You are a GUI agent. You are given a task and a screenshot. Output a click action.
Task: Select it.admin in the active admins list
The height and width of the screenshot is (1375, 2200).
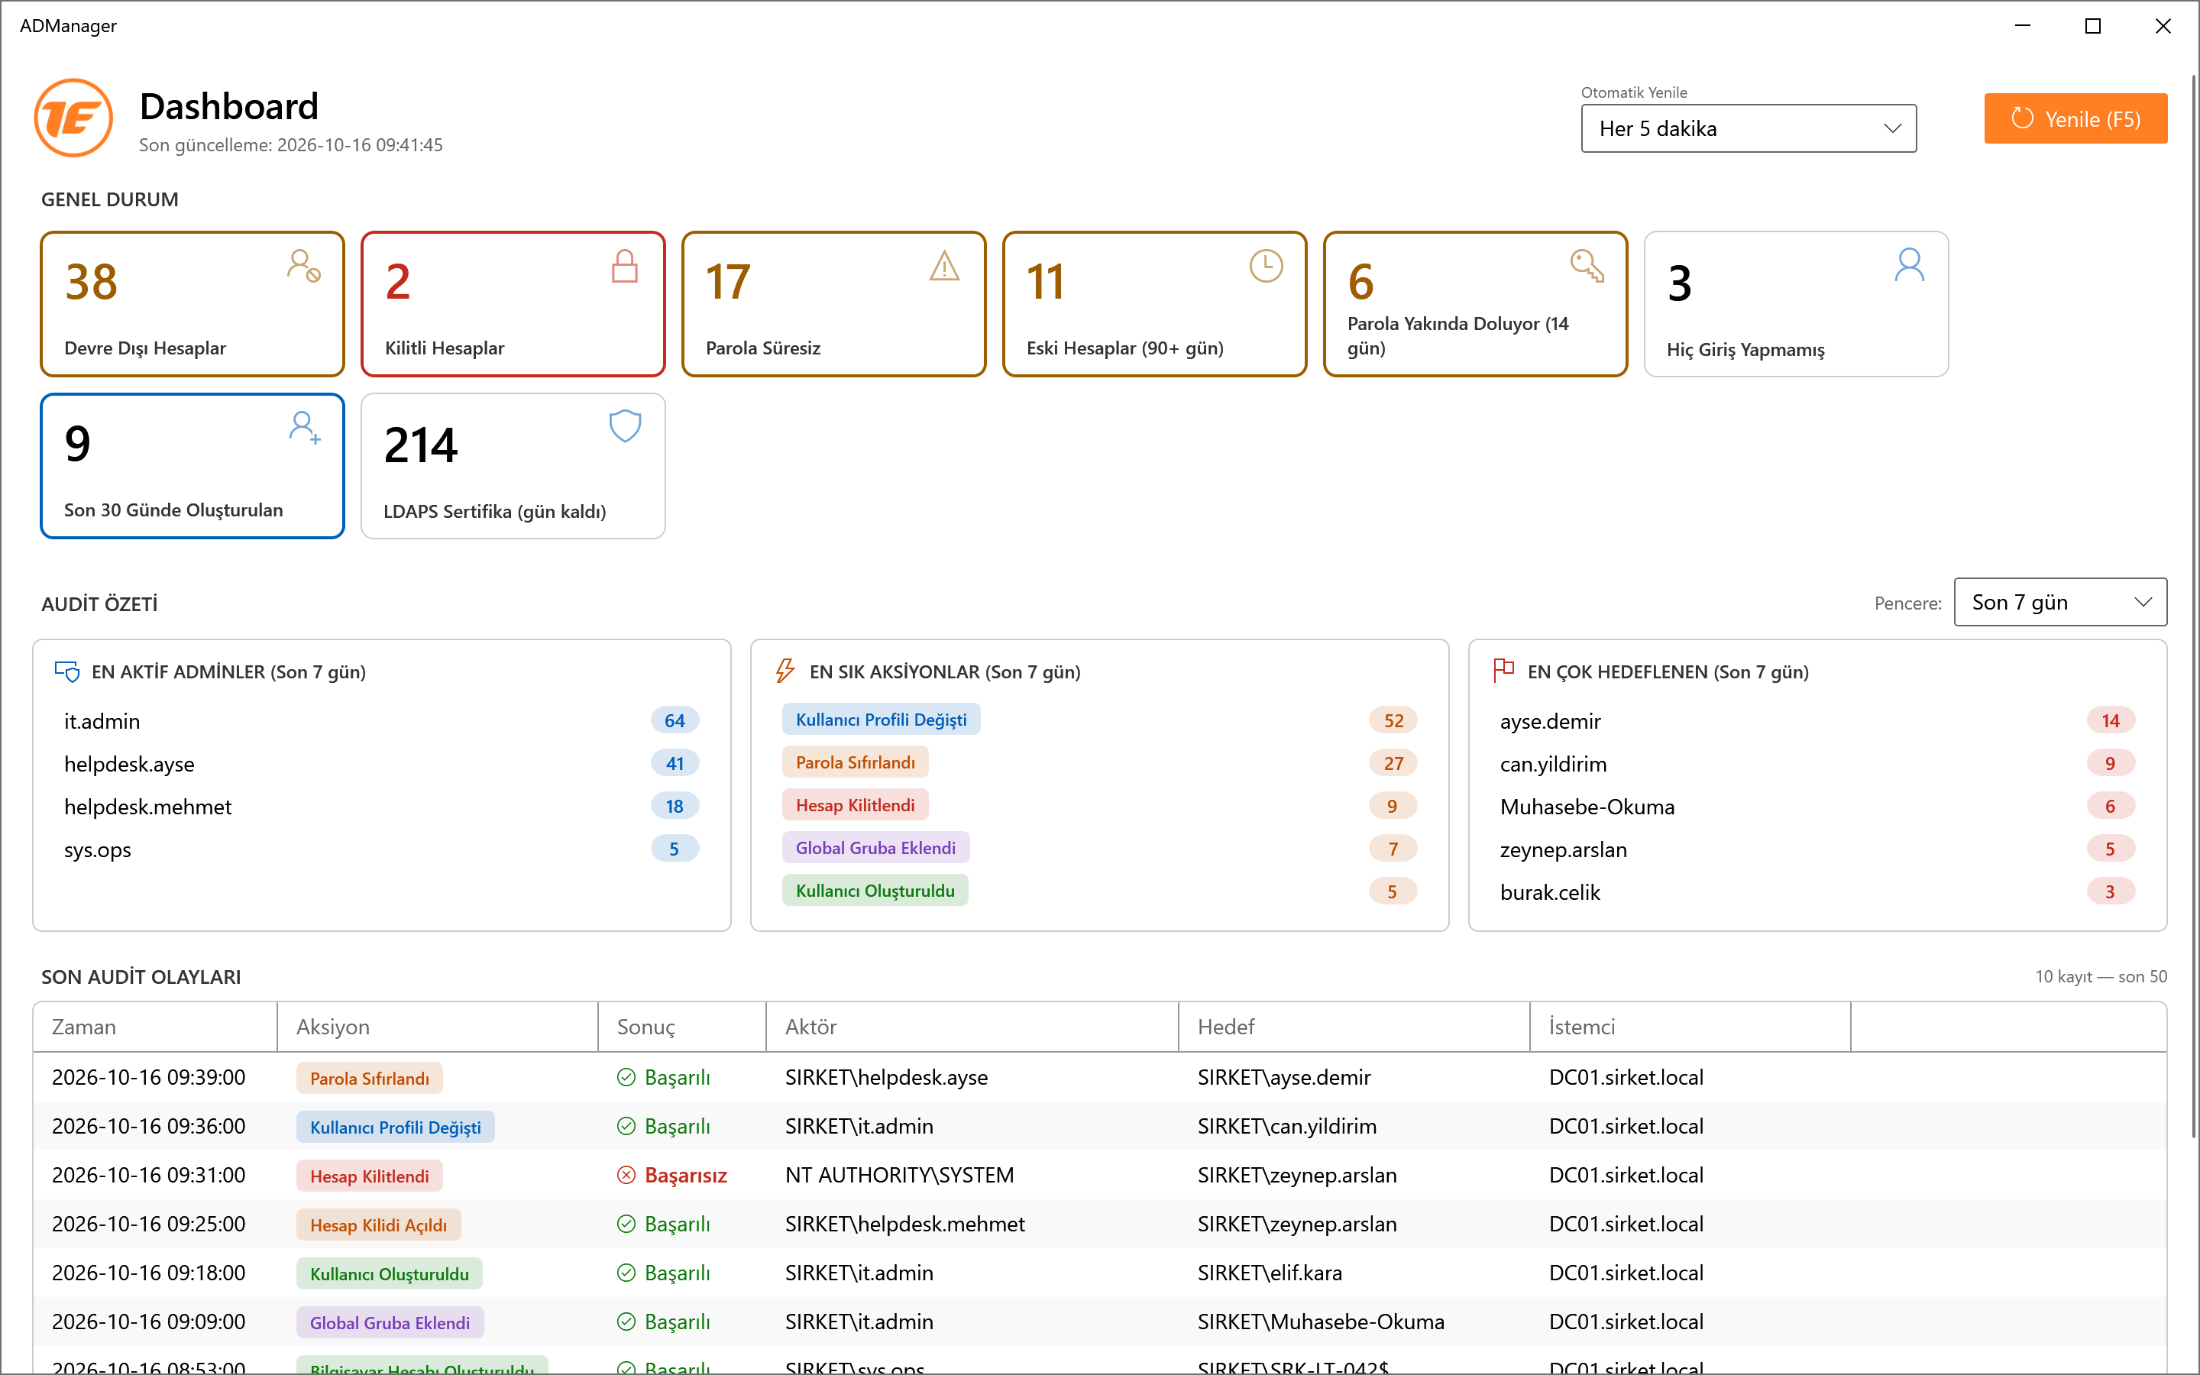381,721
